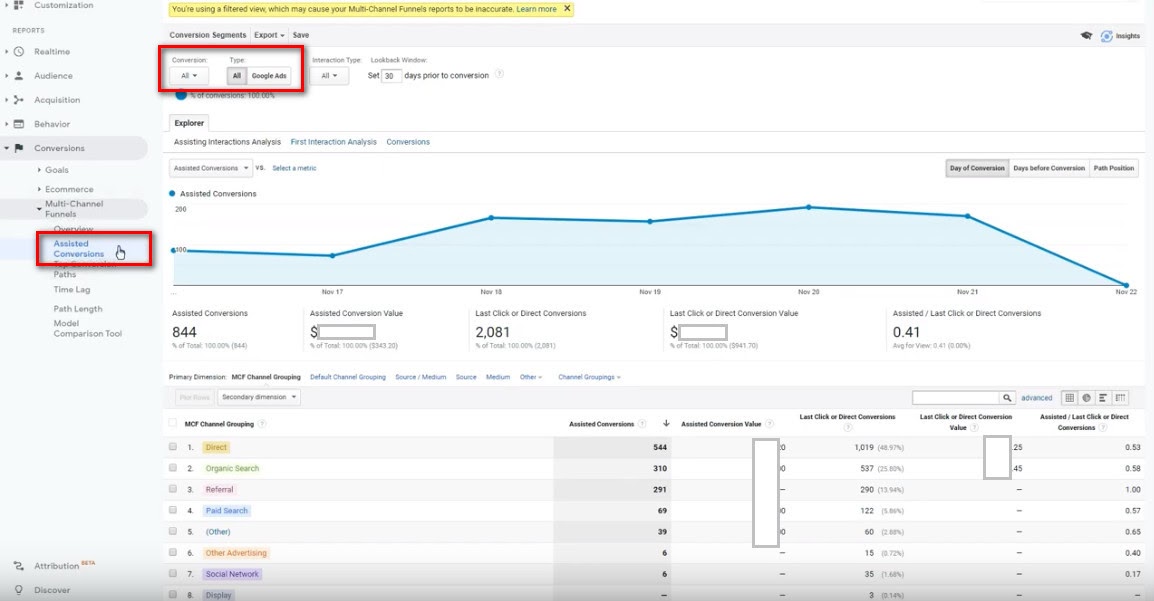Open the Interaction Type All dropdown
This screenshot has height=601, width=1154.
(329, 76)
